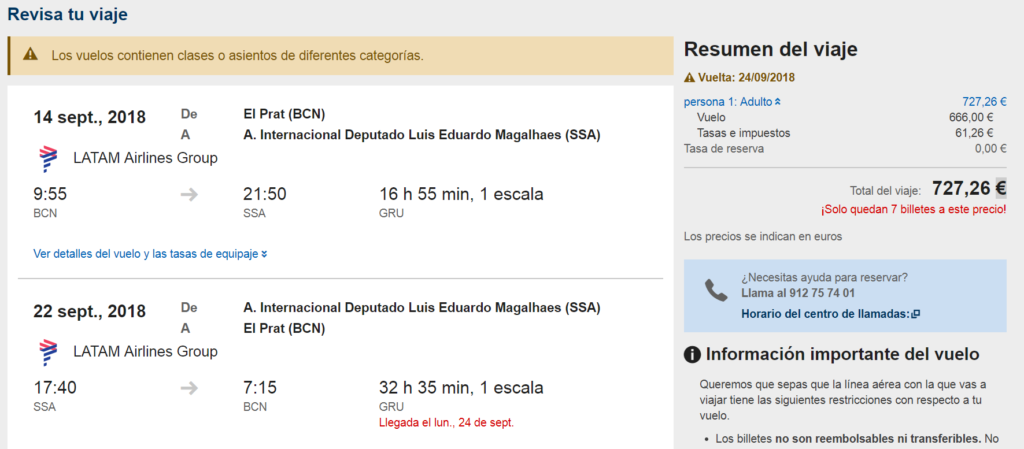
Task: Click the chevron after equipaje link
Action: (x=264, y=254)
